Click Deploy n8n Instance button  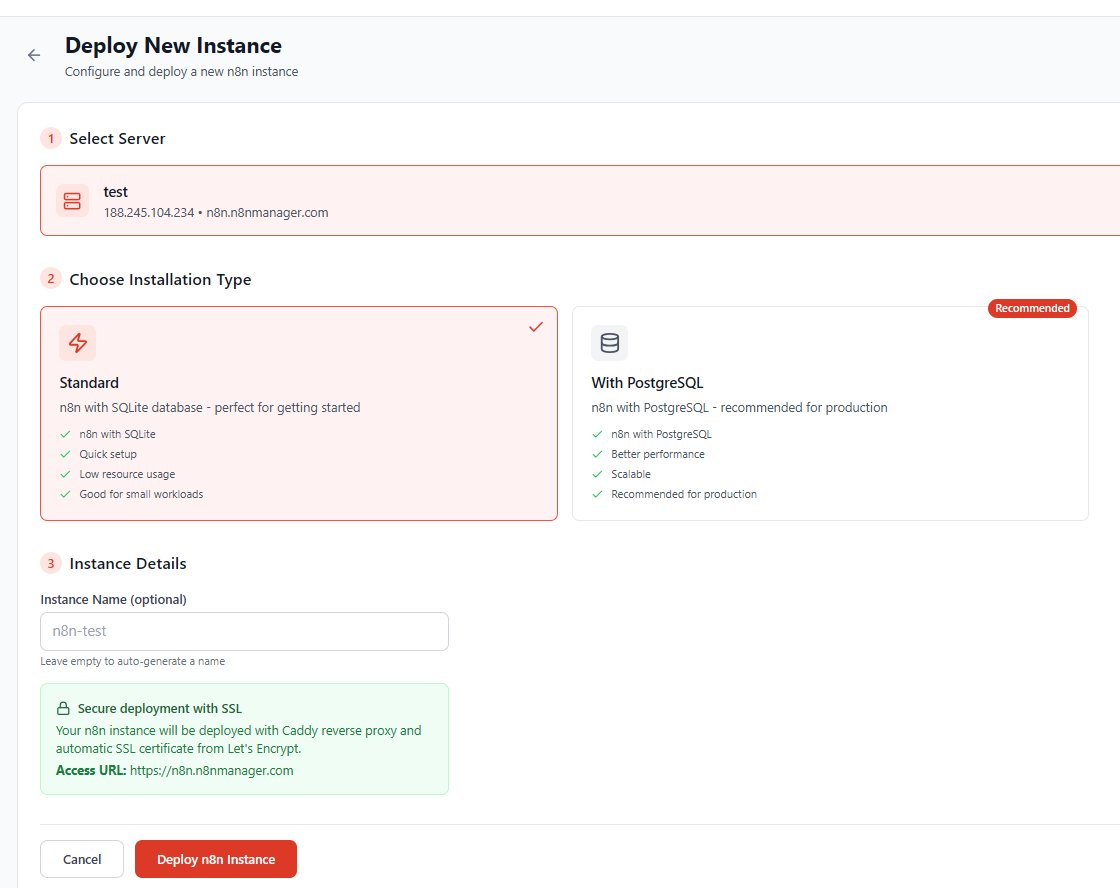tap(216, 859)
